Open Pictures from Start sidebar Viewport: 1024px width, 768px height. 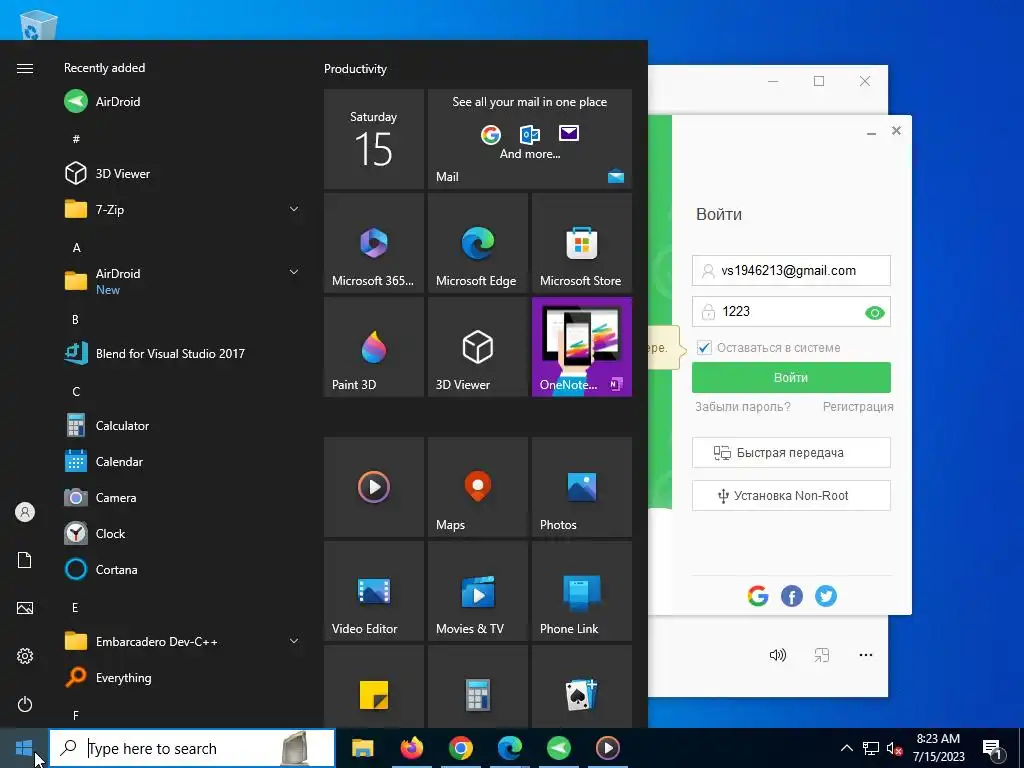[x=25, y=608]
